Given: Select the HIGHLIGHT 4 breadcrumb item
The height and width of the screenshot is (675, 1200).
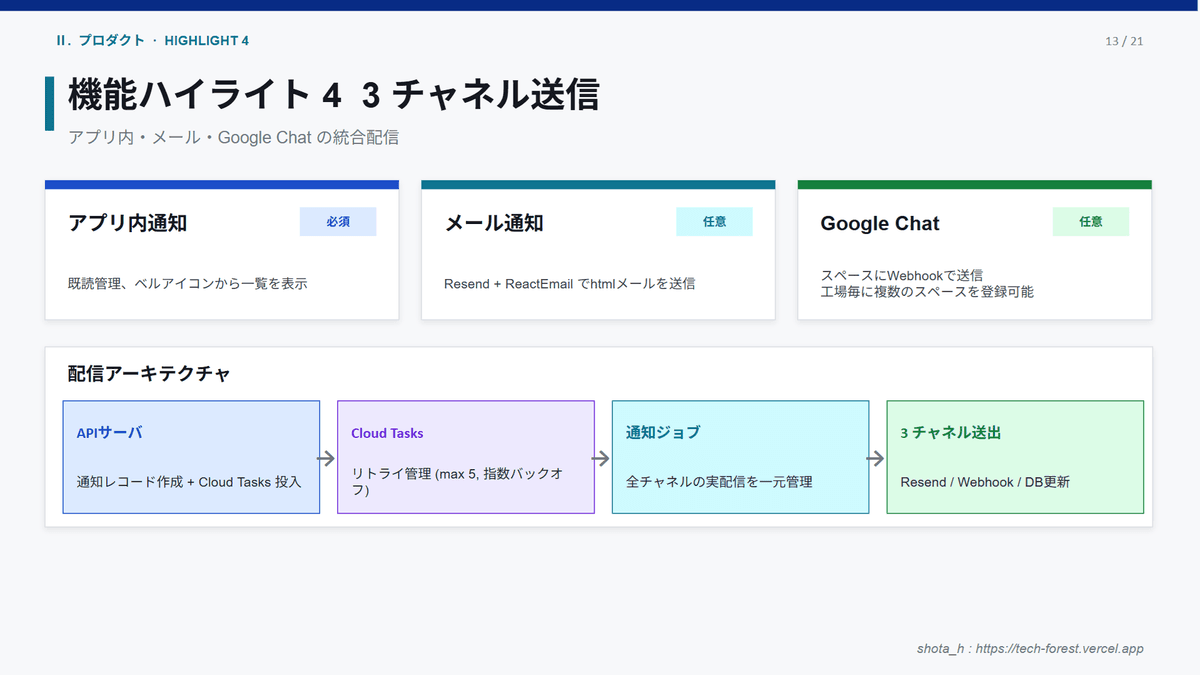Looking at the screenshot, I should pyautogui.click(x=207, y=41).
